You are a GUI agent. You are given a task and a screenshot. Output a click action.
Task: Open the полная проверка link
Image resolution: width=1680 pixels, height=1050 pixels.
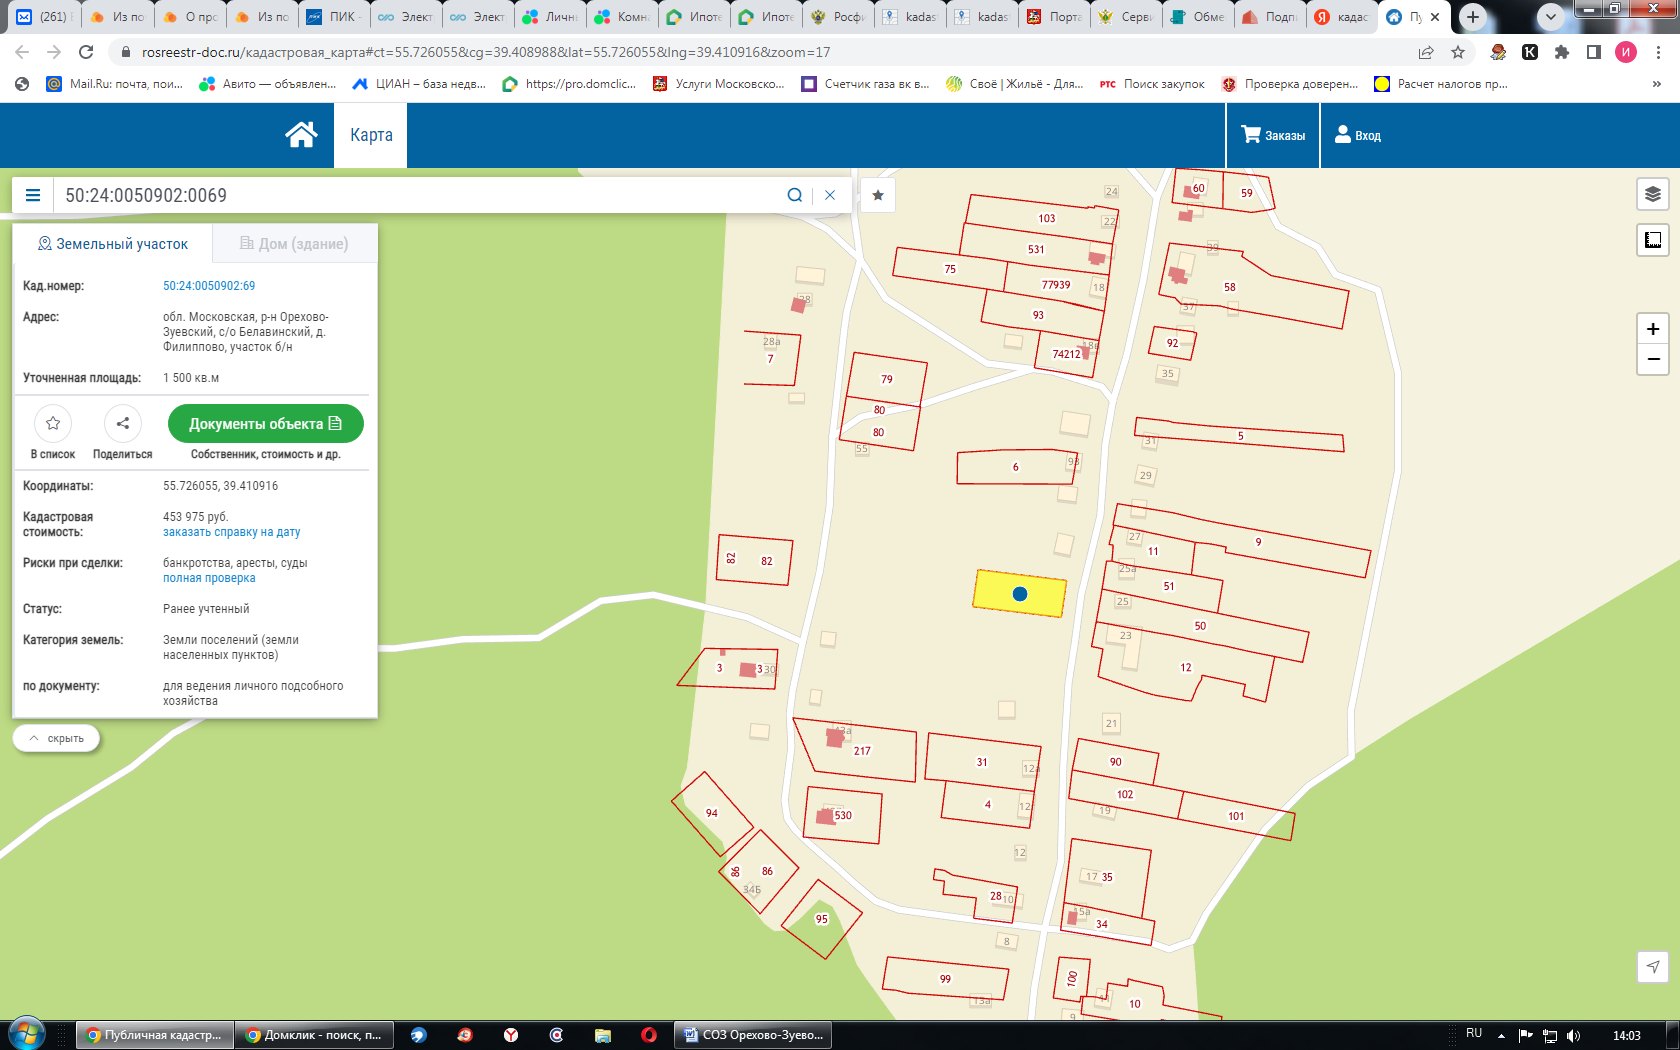(209, 578)
